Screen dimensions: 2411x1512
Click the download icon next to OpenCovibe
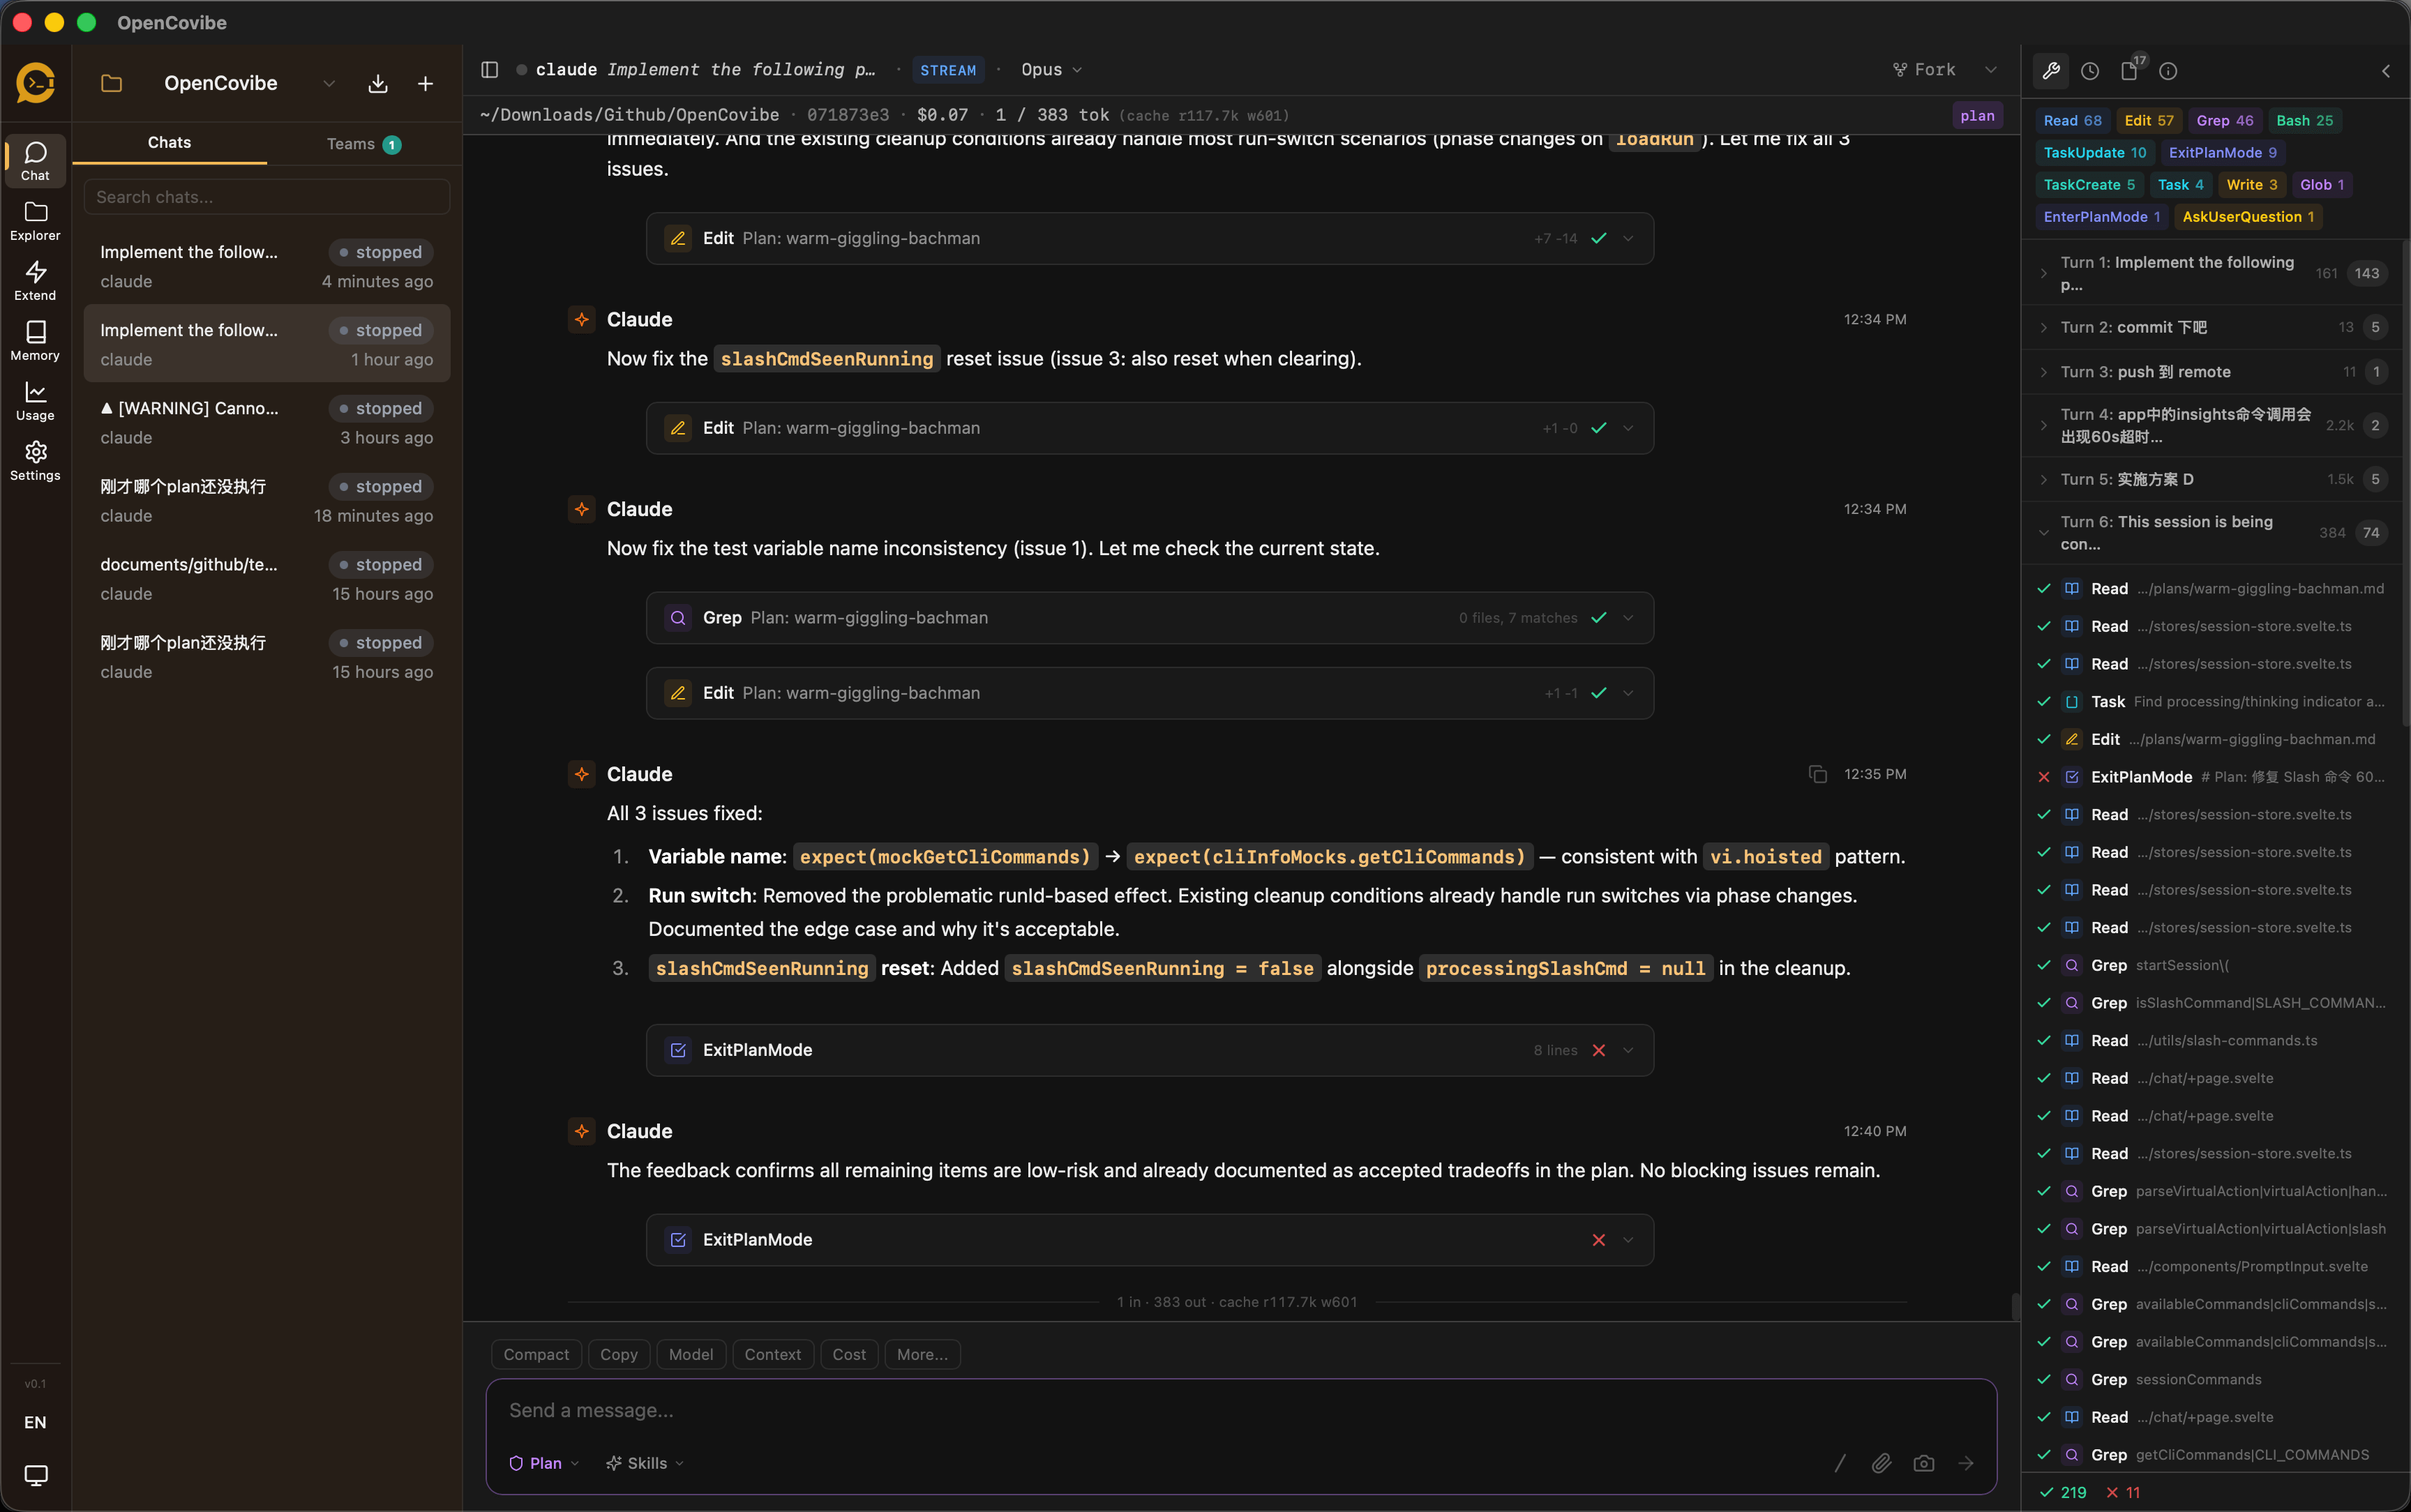pyautogui.click(x=377, y=83)
